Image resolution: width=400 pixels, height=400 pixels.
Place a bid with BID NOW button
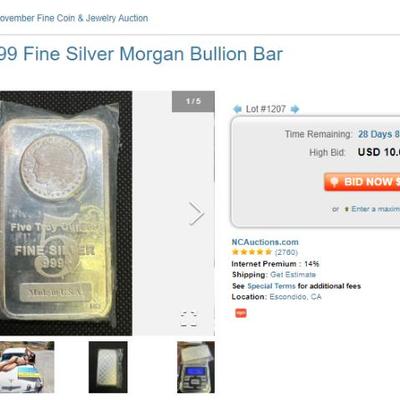[x=362, y=182]
